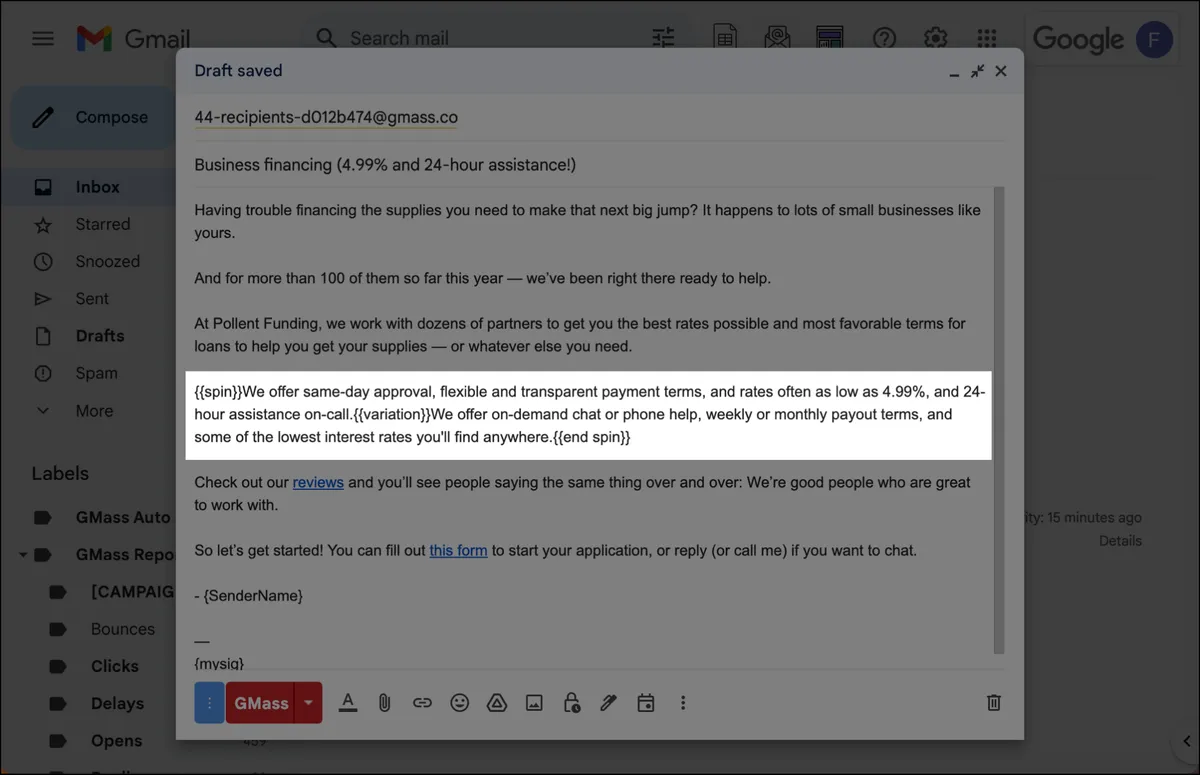
Task: Open the GMass settings dropdown arrow
Action: pos(308,703)
